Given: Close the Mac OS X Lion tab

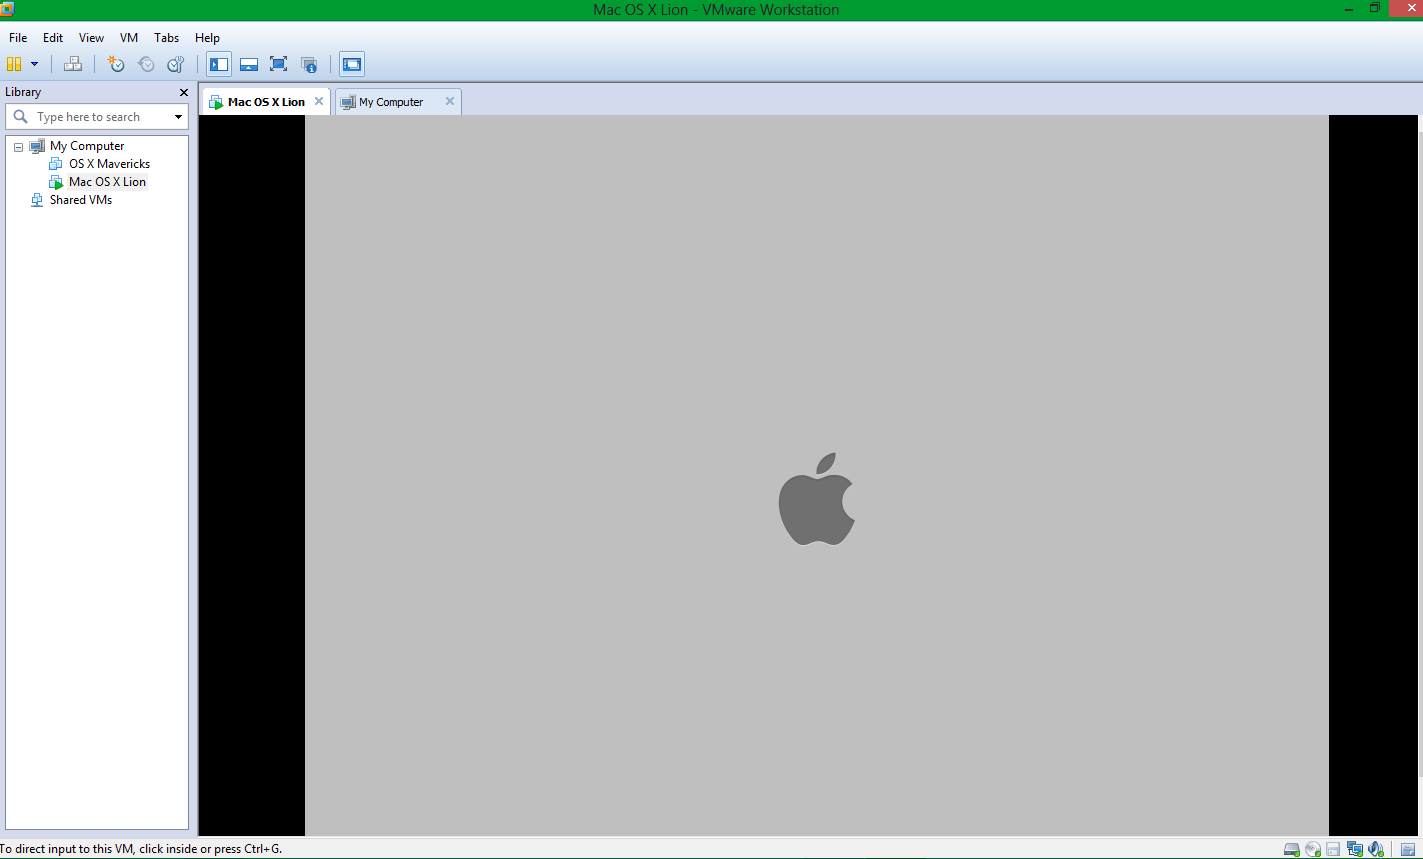Looking at the screenshot, I should coord(319,101).
